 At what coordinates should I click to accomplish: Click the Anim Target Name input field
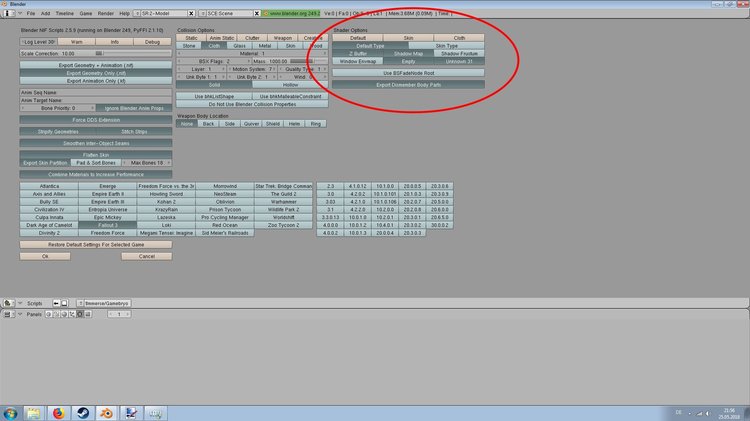click(96, 100)
